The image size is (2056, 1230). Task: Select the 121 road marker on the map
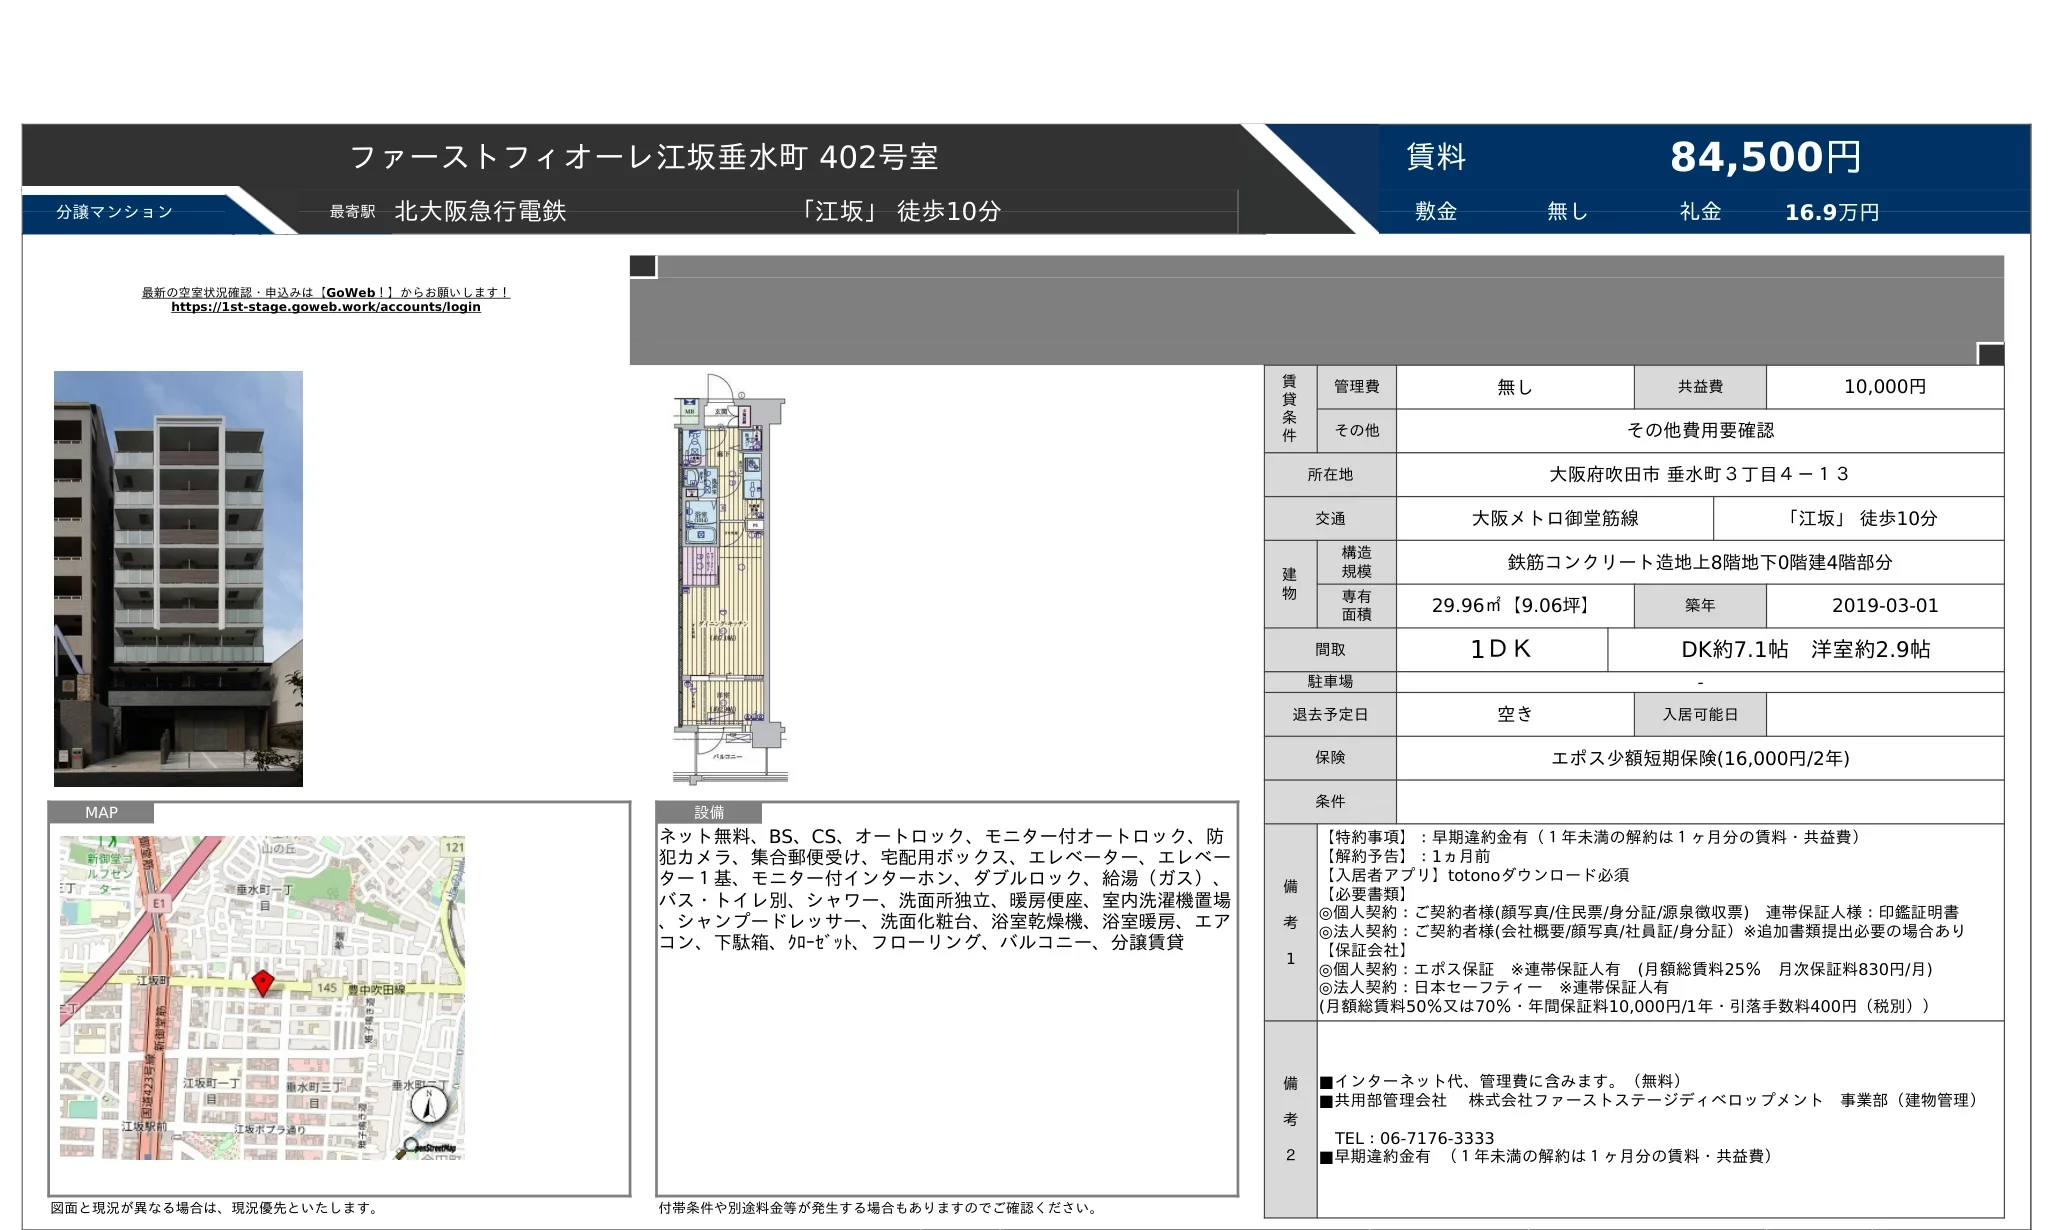[x=453, y=847]
